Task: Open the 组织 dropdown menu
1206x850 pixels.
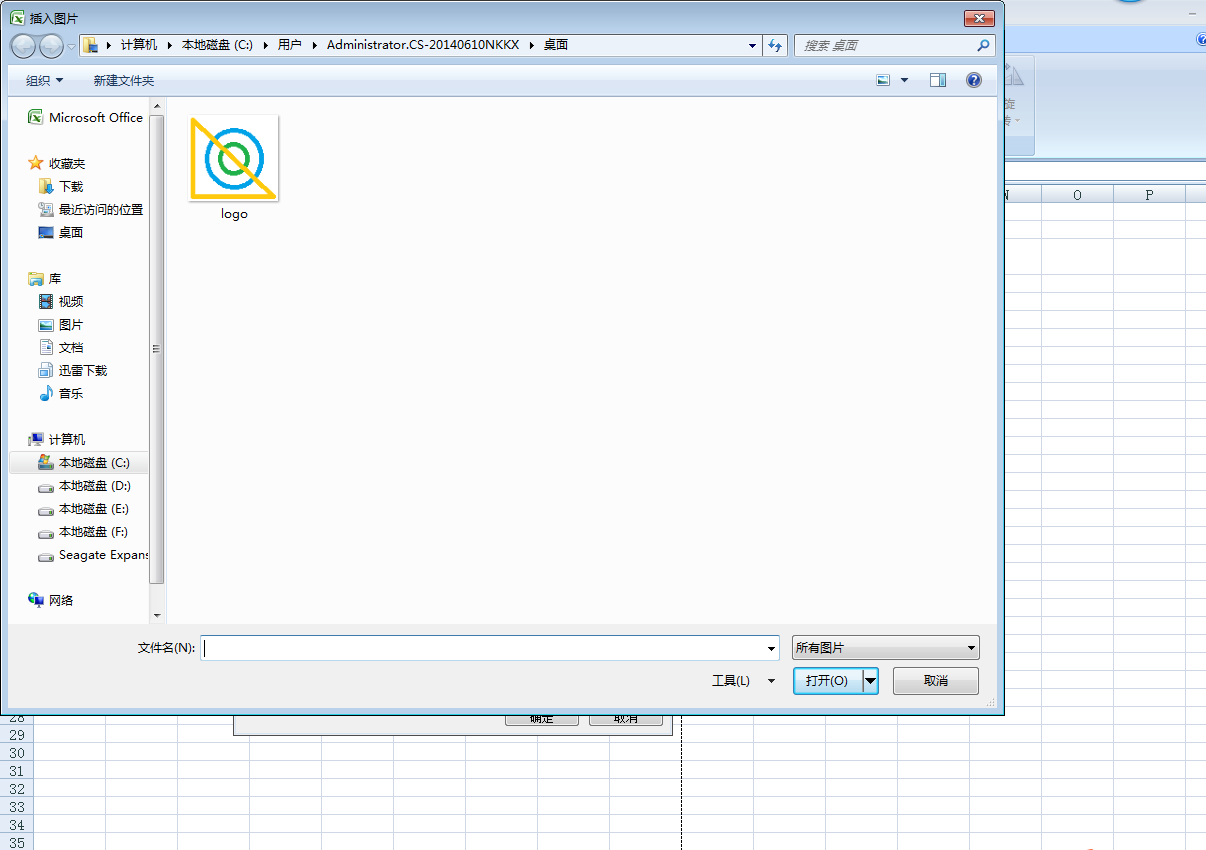Action: pyautogui.click(x=45, y=80)
